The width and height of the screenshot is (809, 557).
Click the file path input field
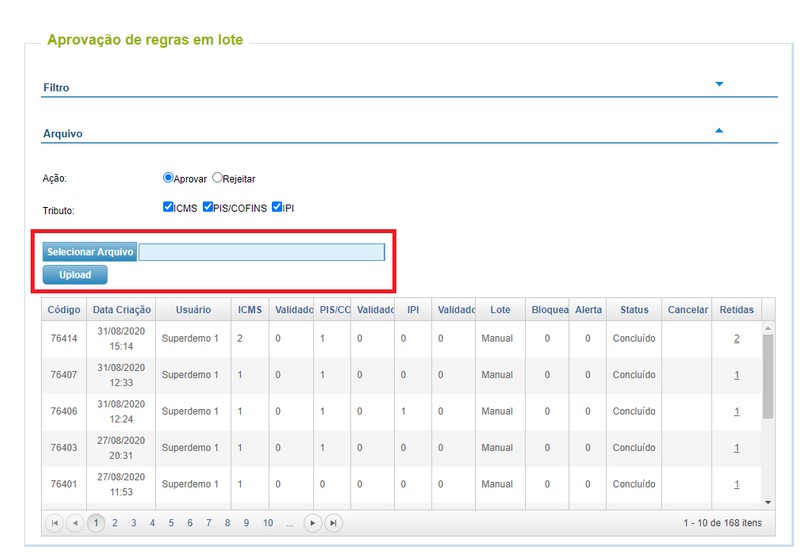click(262, 252)
